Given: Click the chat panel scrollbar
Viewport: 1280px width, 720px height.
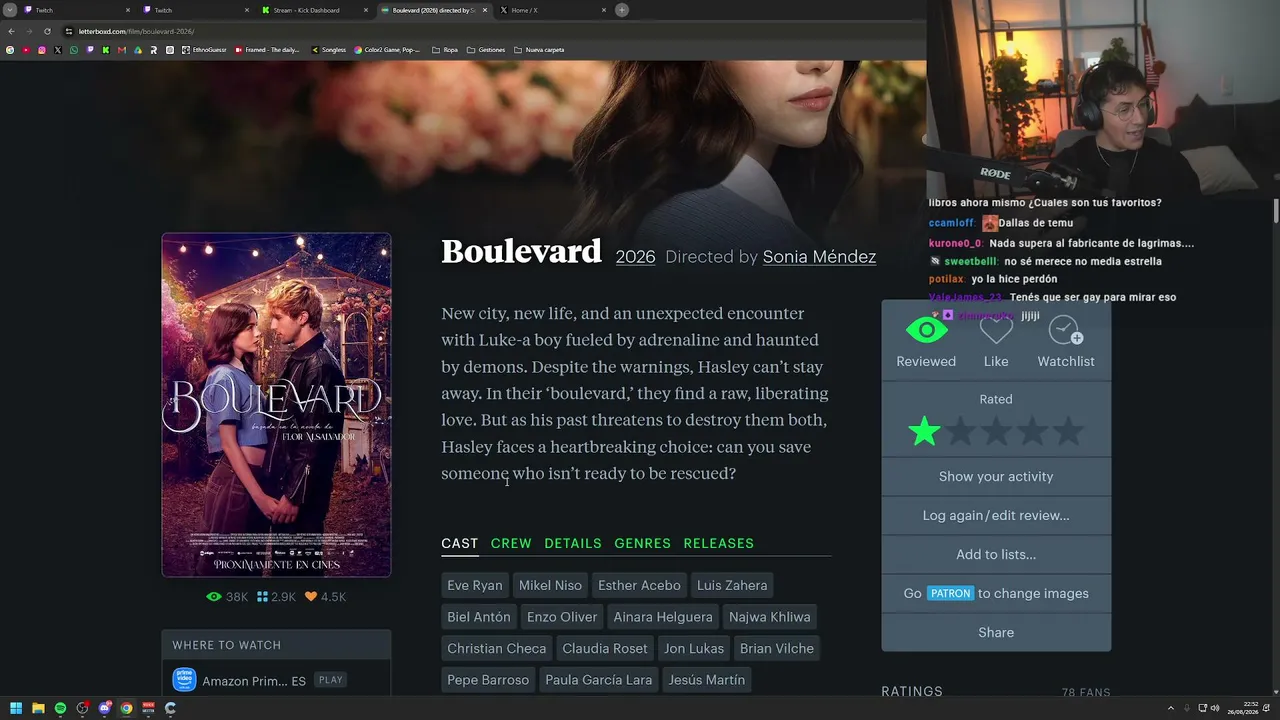Looking at the screenshot, I should pos(1276,211).
